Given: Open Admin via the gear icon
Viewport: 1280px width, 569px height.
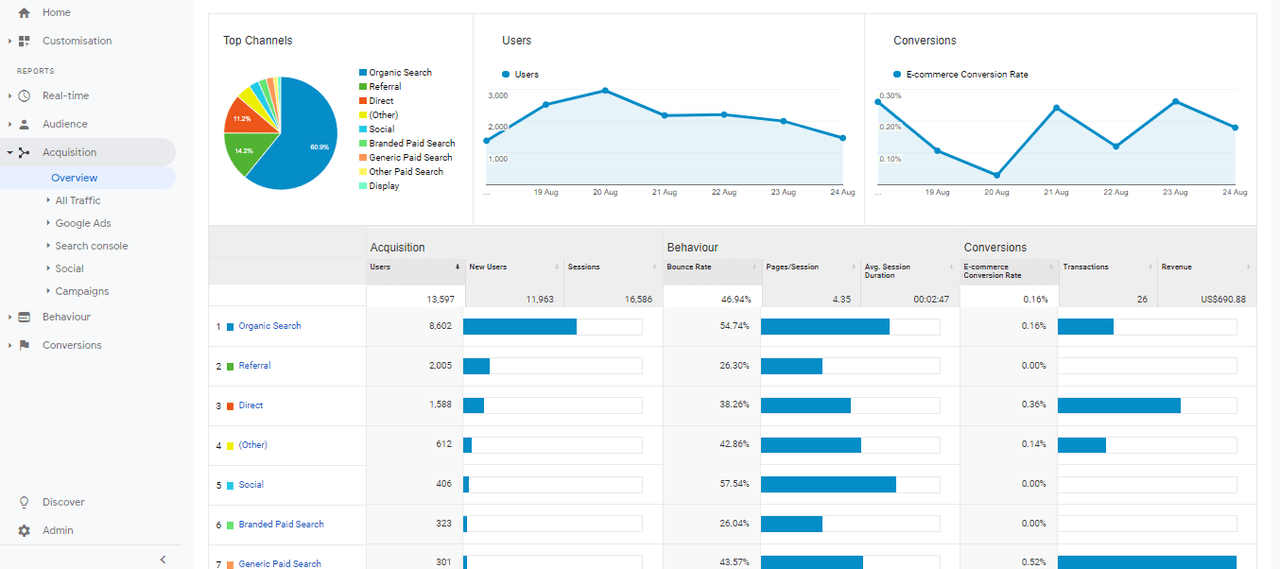Looking at the screenshot, I should point(24,531).
